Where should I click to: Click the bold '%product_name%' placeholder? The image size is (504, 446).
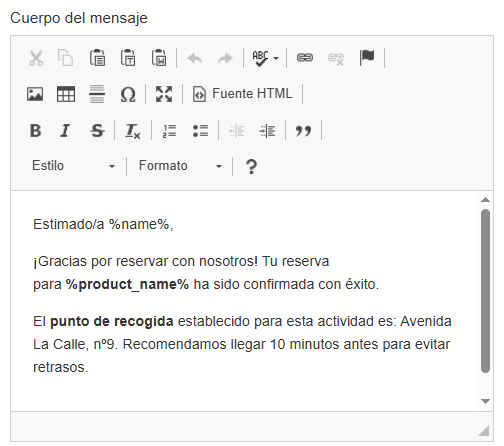(x=127, y=284)
